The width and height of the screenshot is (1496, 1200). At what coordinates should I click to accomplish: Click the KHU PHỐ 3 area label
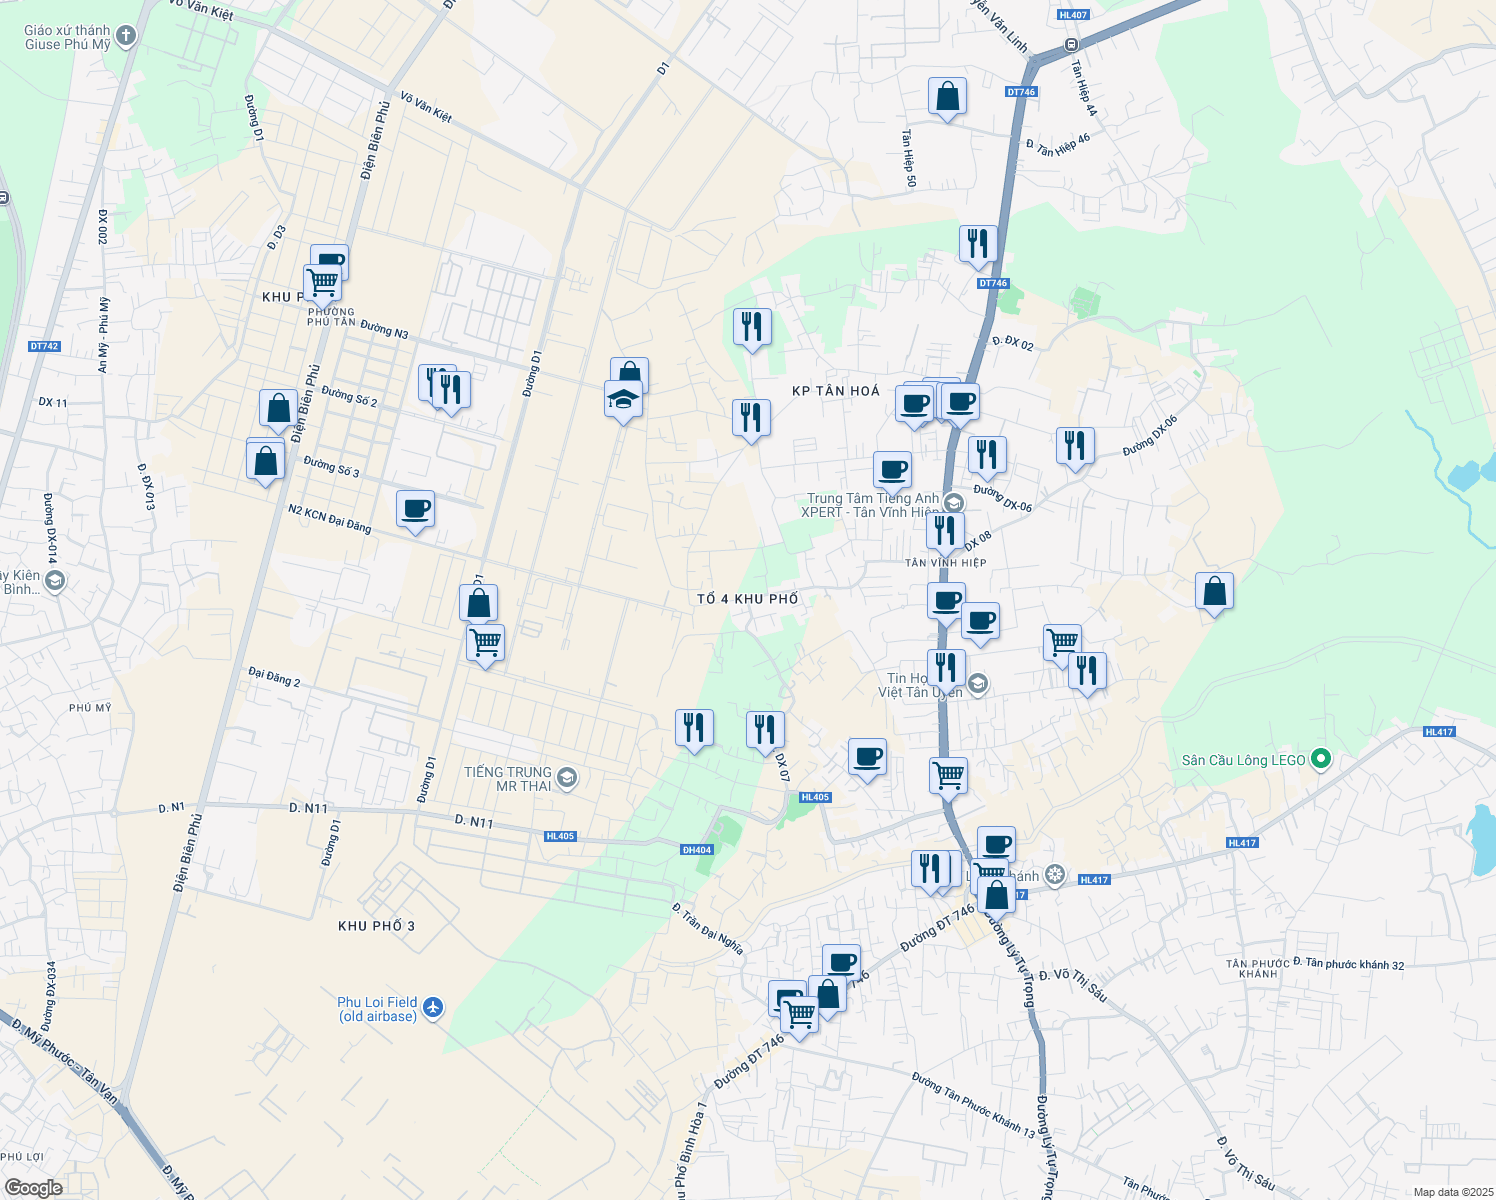[x=376, y=926]
